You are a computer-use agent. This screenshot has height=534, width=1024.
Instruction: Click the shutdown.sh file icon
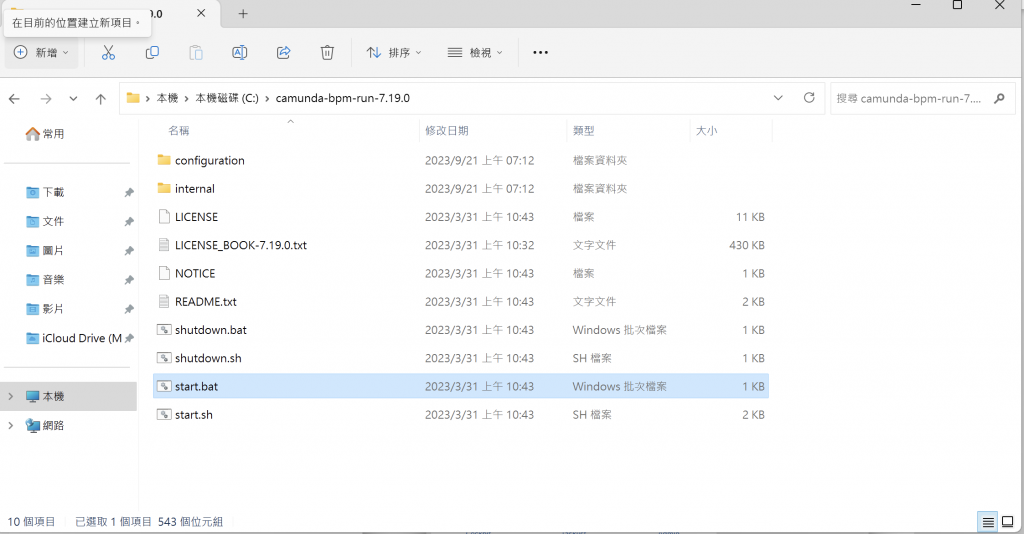click(x=165, y=358)
